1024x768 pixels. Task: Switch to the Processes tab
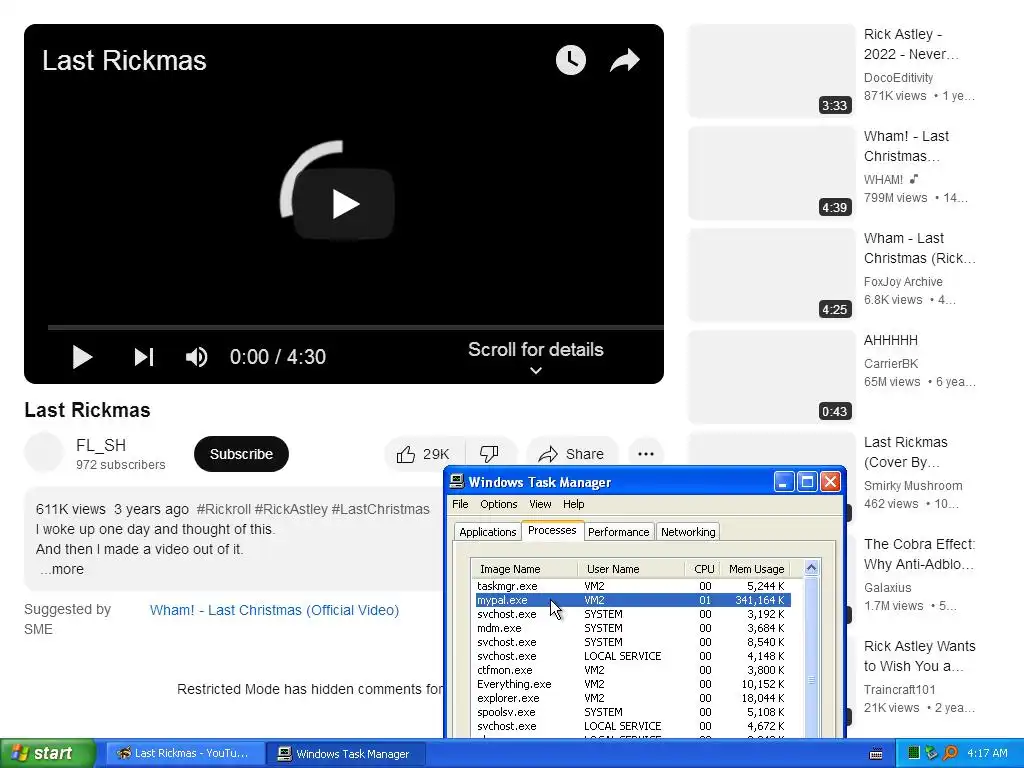(552, 530)
